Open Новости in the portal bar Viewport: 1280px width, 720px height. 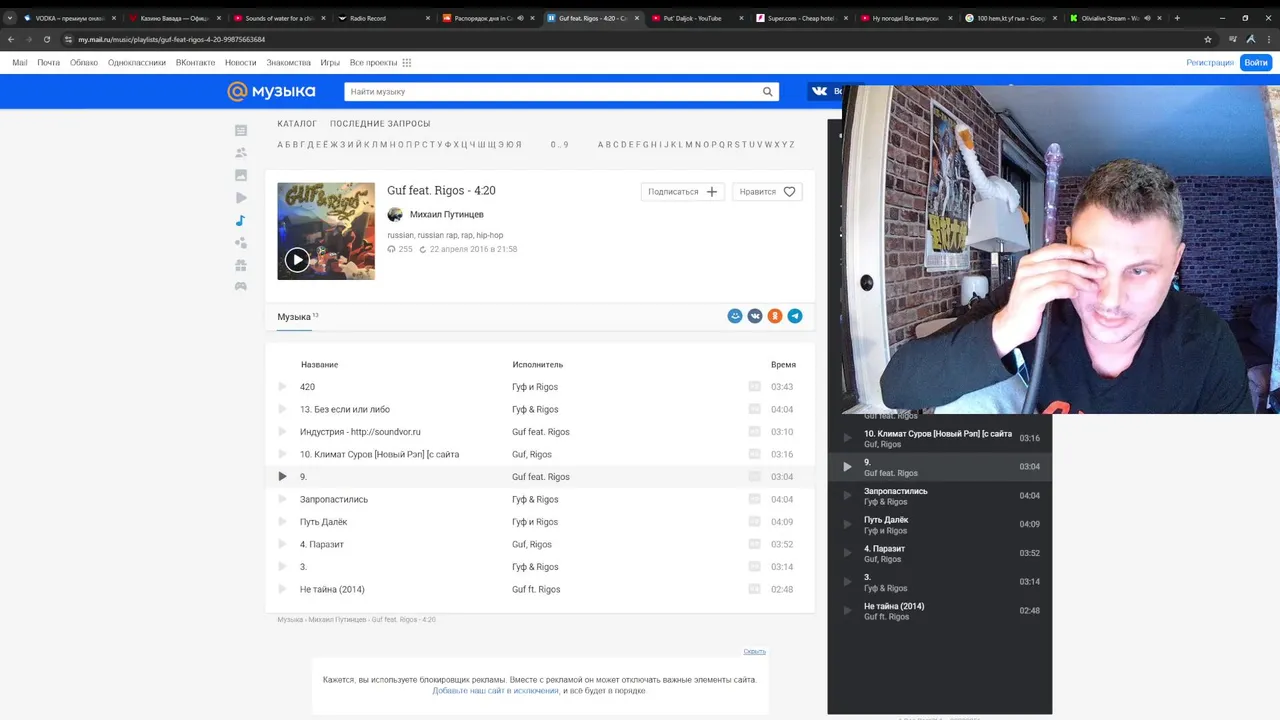pyautogui.click(x=241, y=62)
